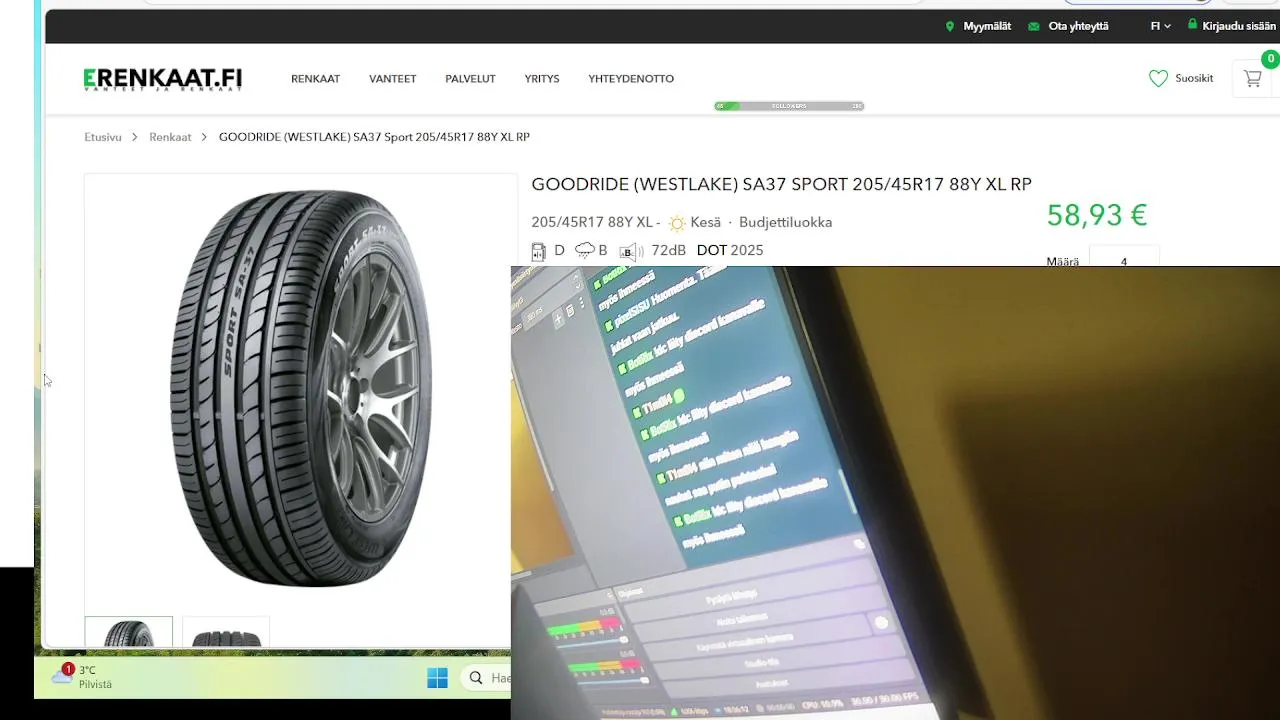Click the Ota yhteyttä envelope icon
Viewport: 1280px width, 720px height.
click(1034, 26)
